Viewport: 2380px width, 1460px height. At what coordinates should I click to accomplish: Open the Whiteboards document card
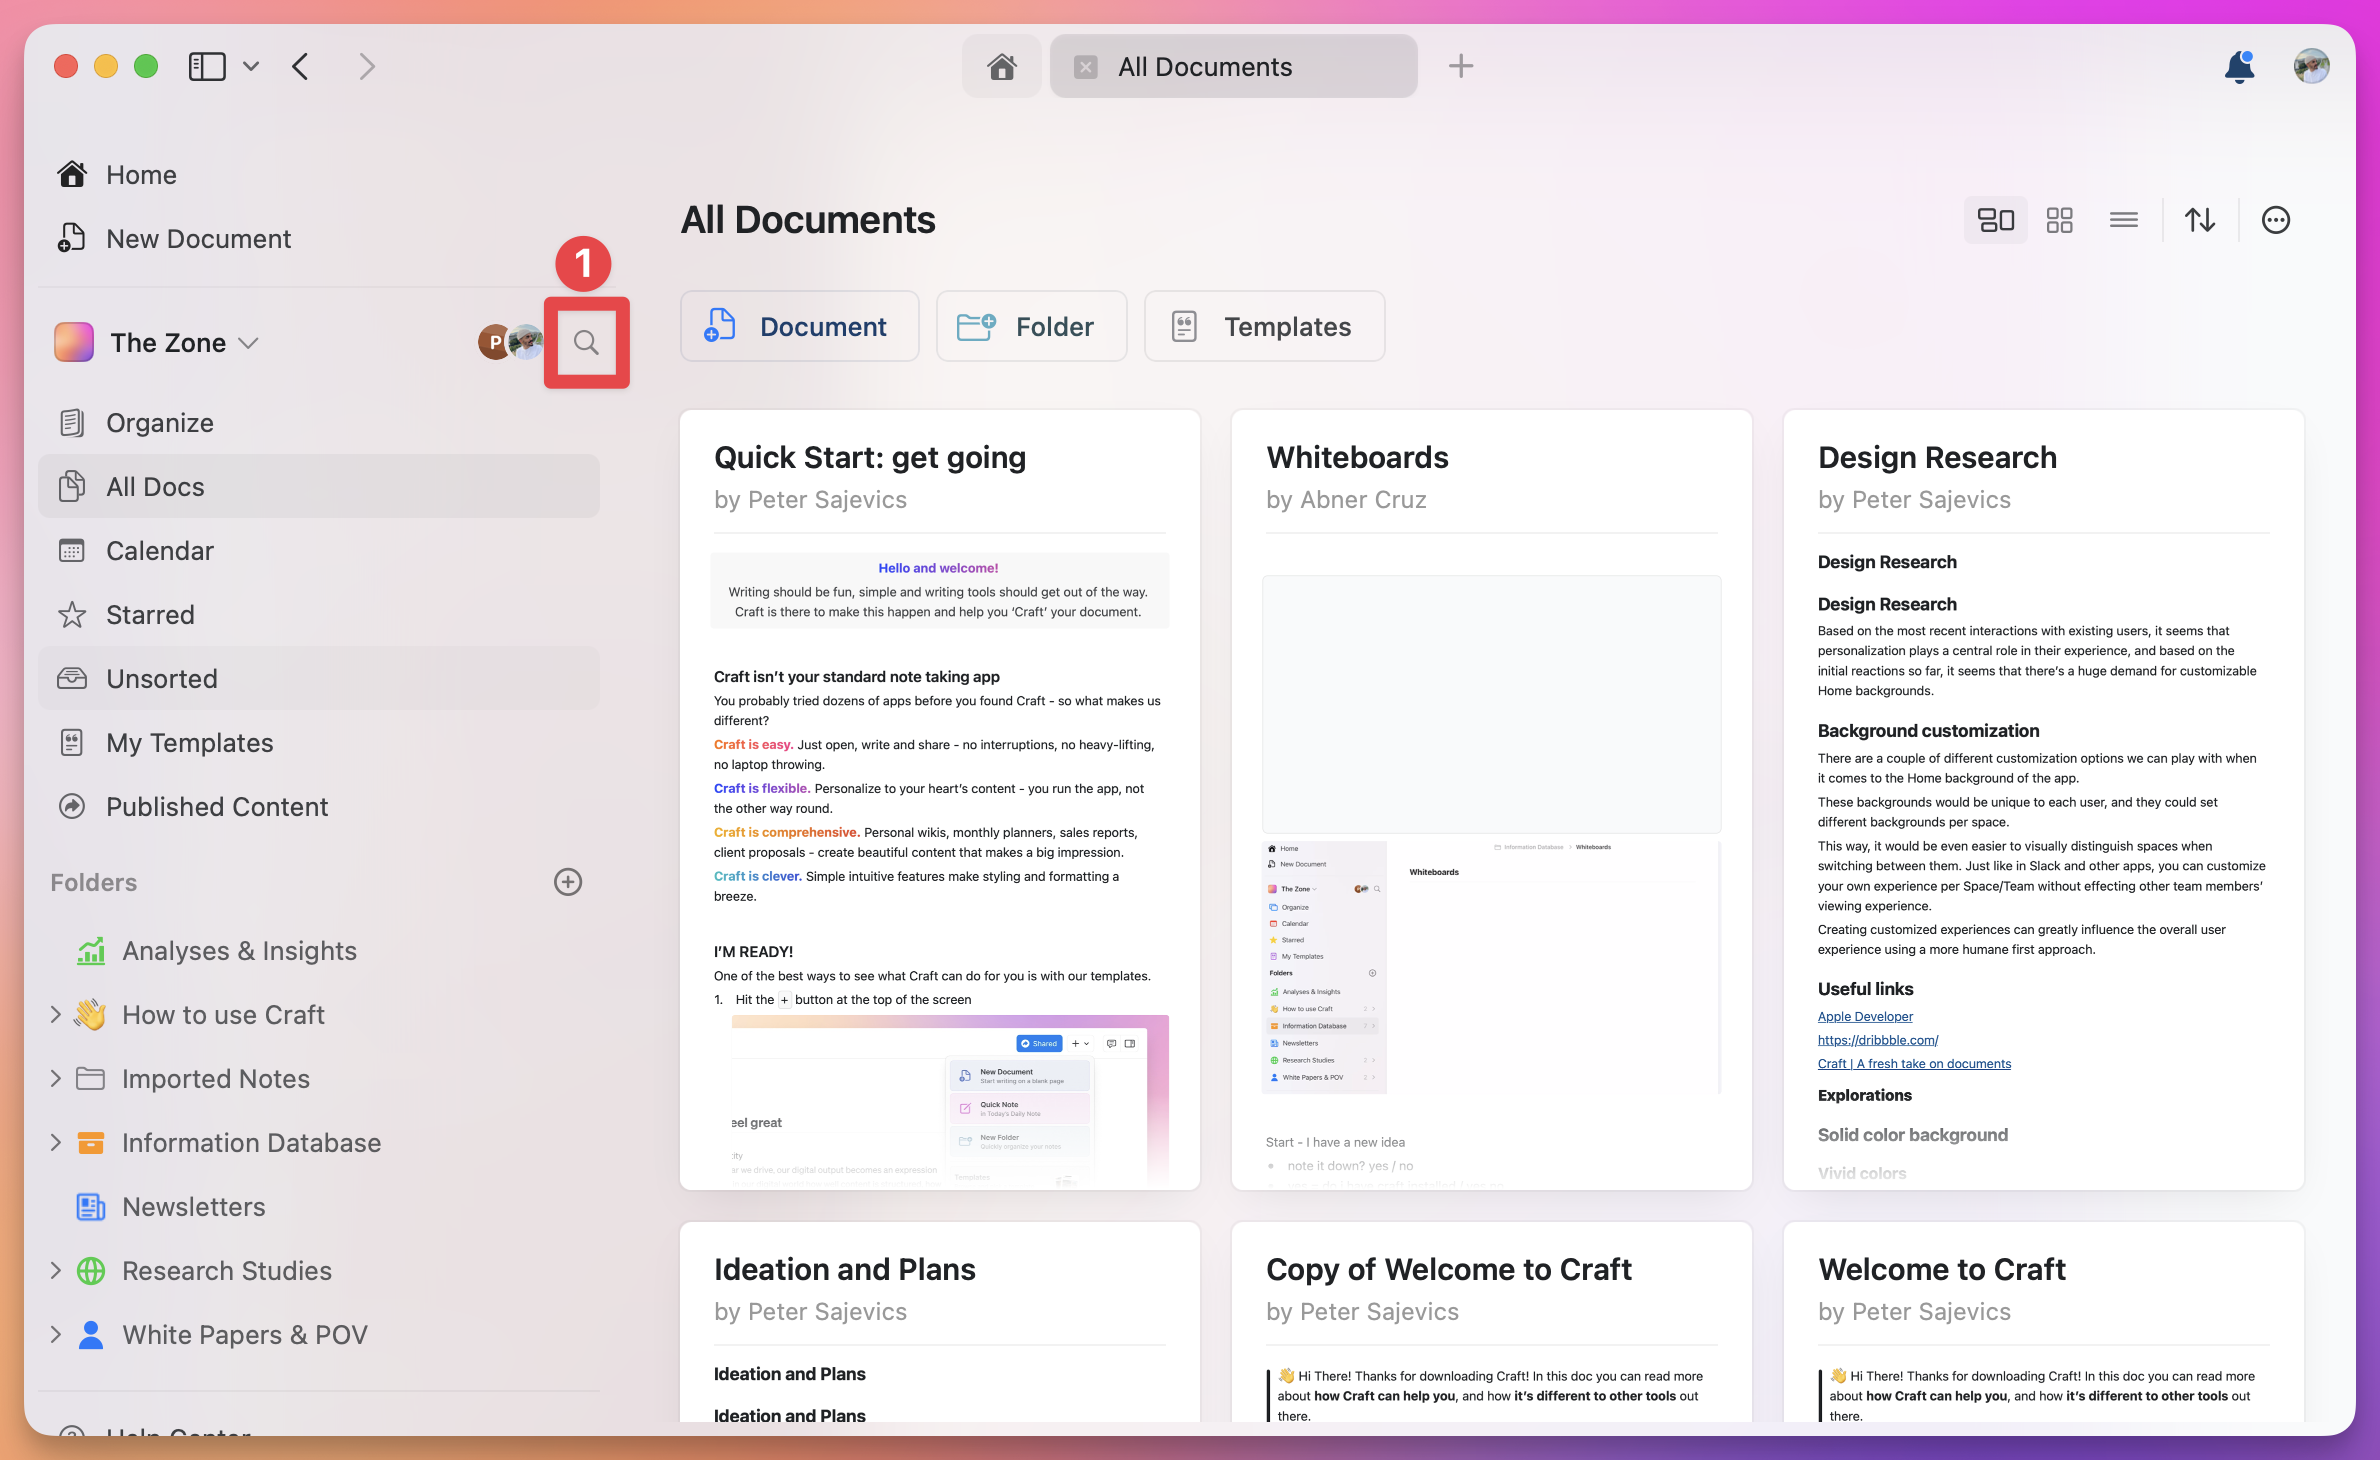[x=1492, y=800]
